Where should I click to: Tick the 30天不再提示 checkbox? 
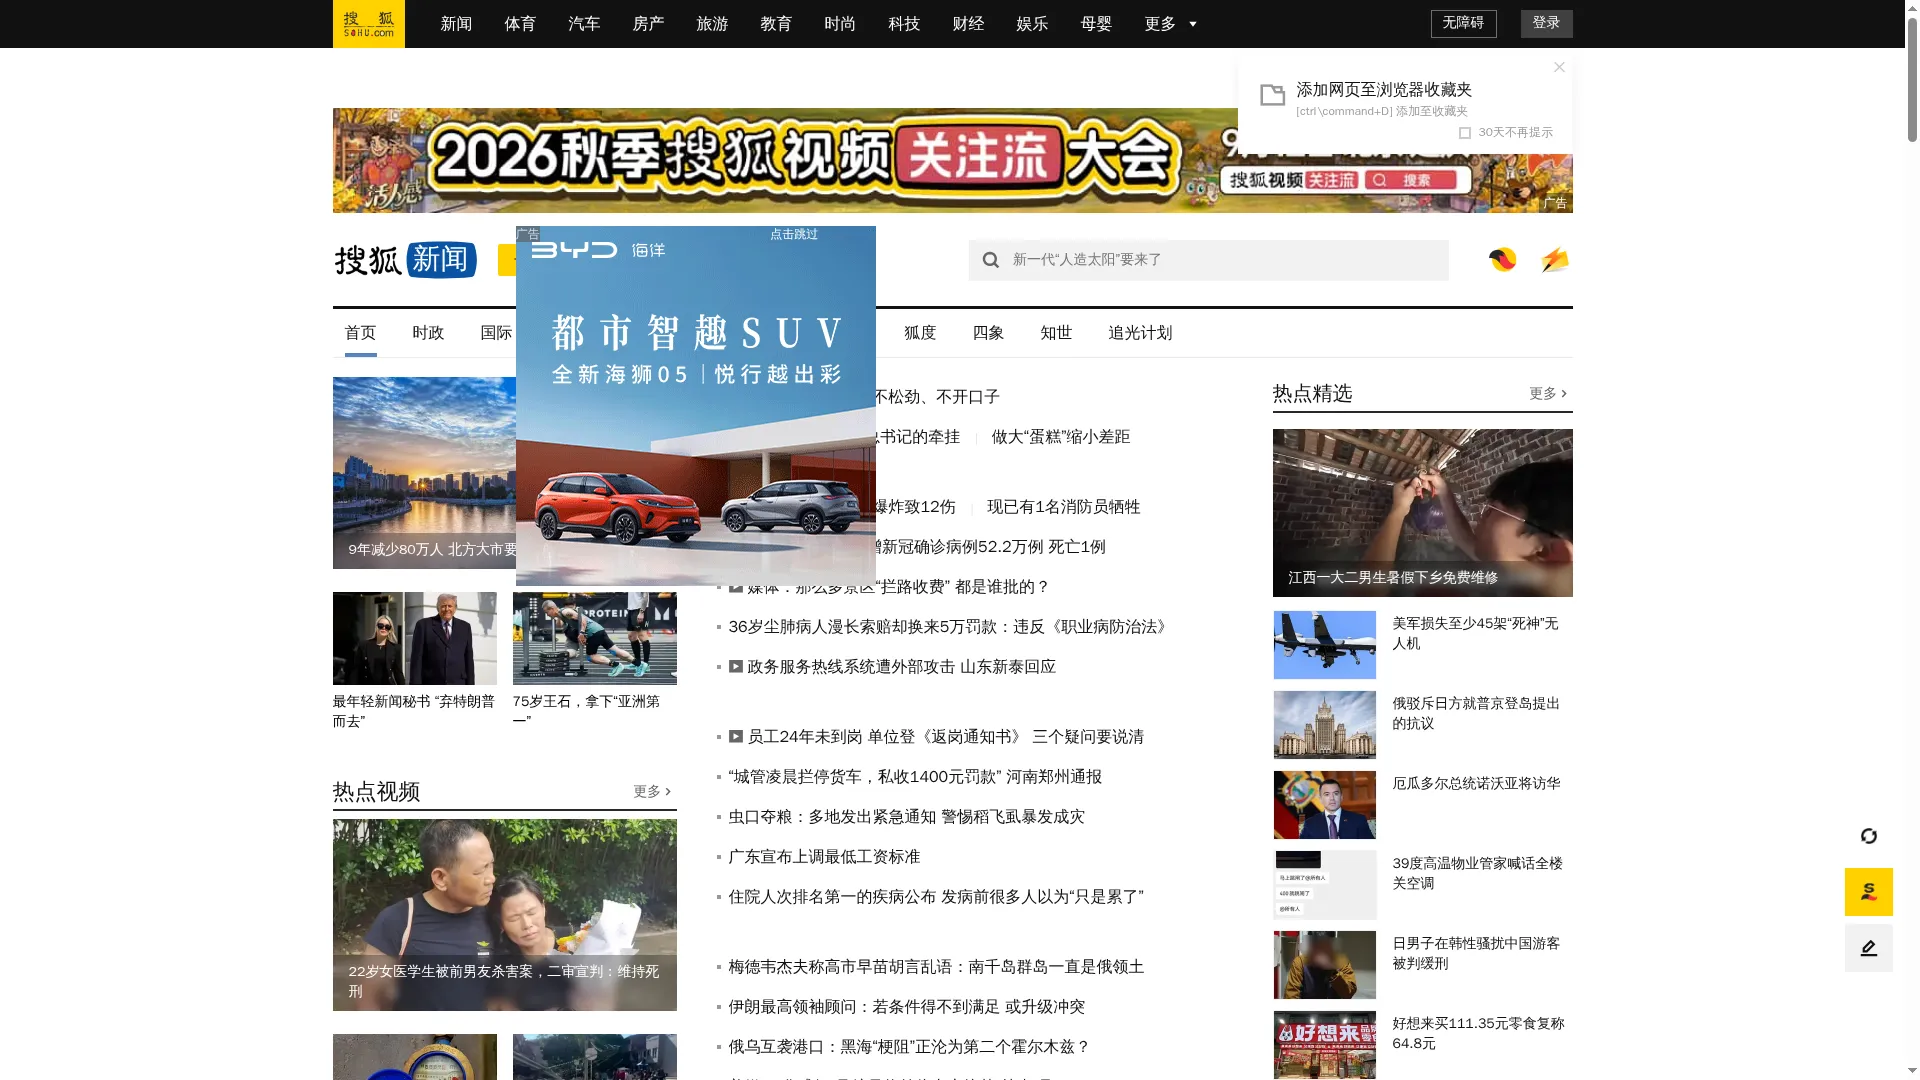pos(1465,132)
